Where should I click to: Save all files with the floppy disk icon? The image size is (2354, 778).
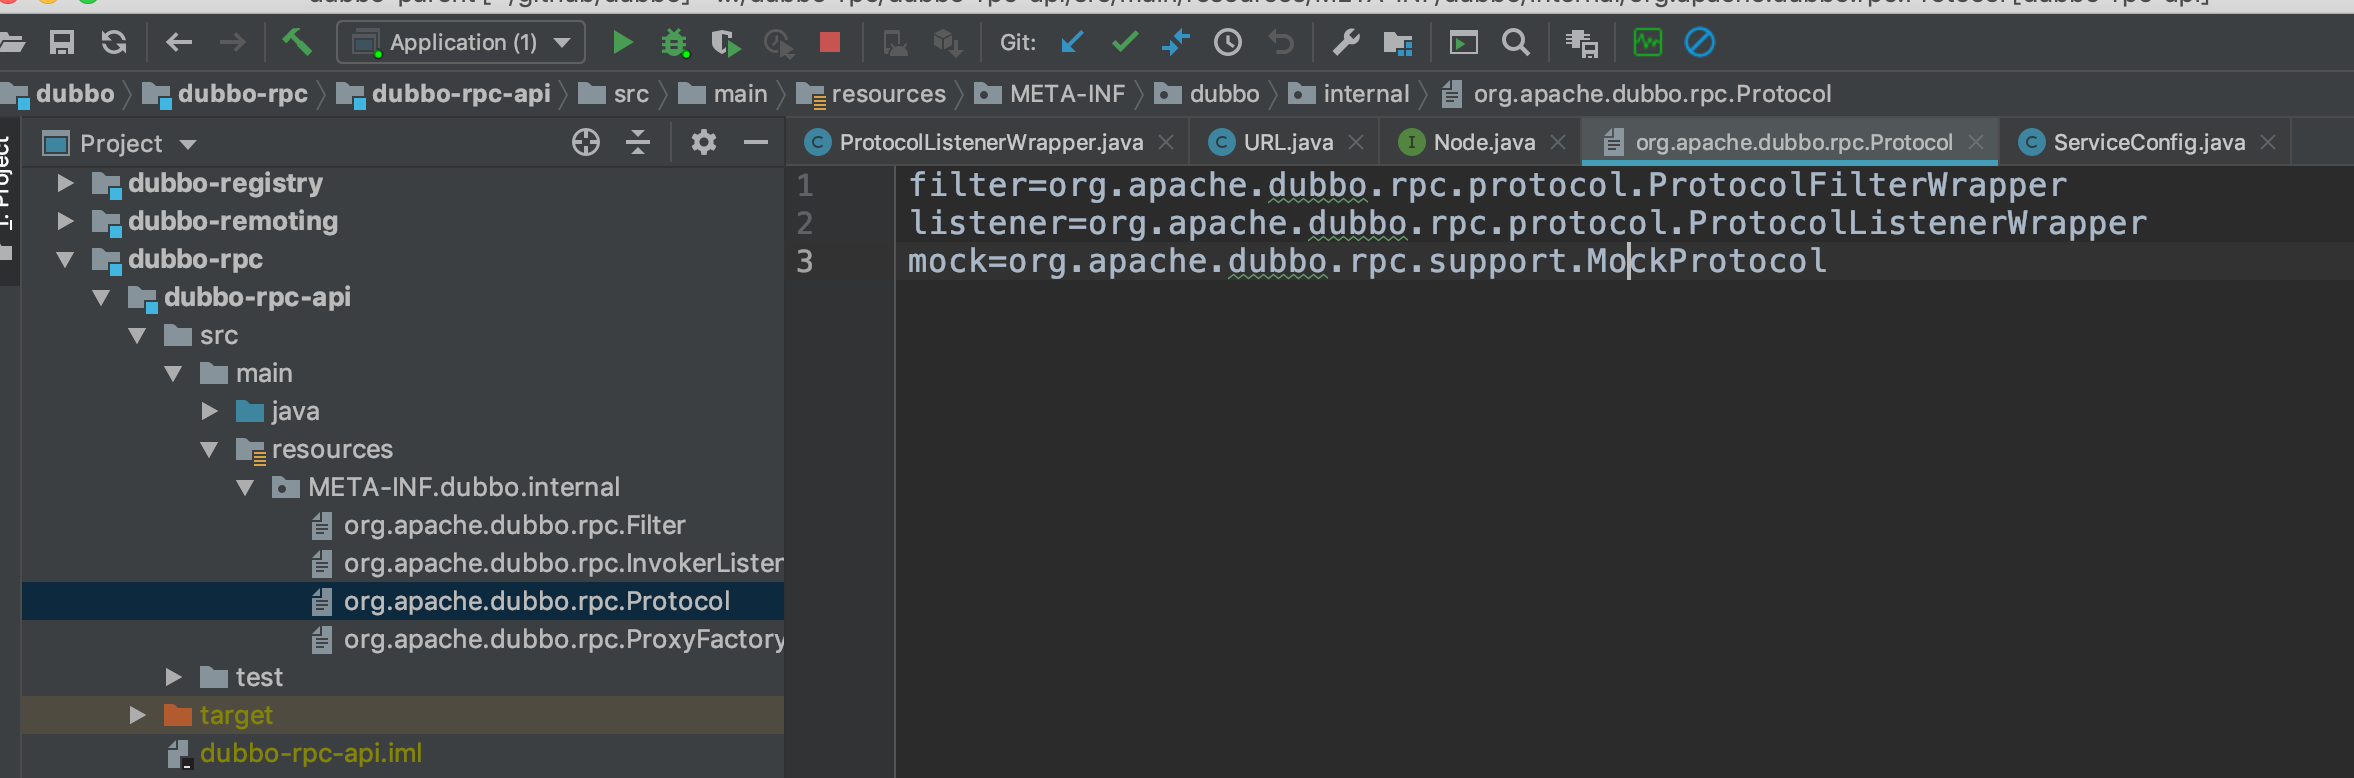[62, 42]
